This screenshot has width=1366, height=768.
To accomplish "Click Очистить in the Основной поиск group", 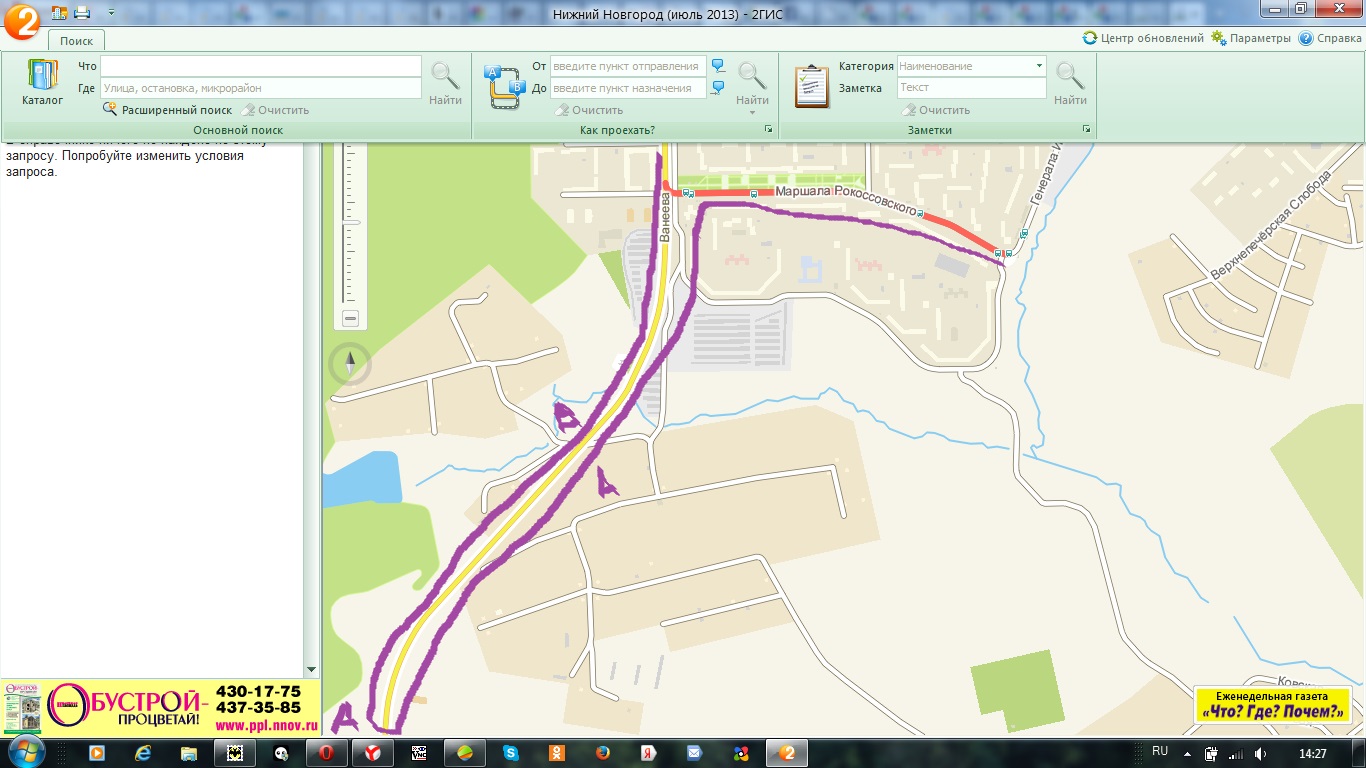I will pos(276,110).
